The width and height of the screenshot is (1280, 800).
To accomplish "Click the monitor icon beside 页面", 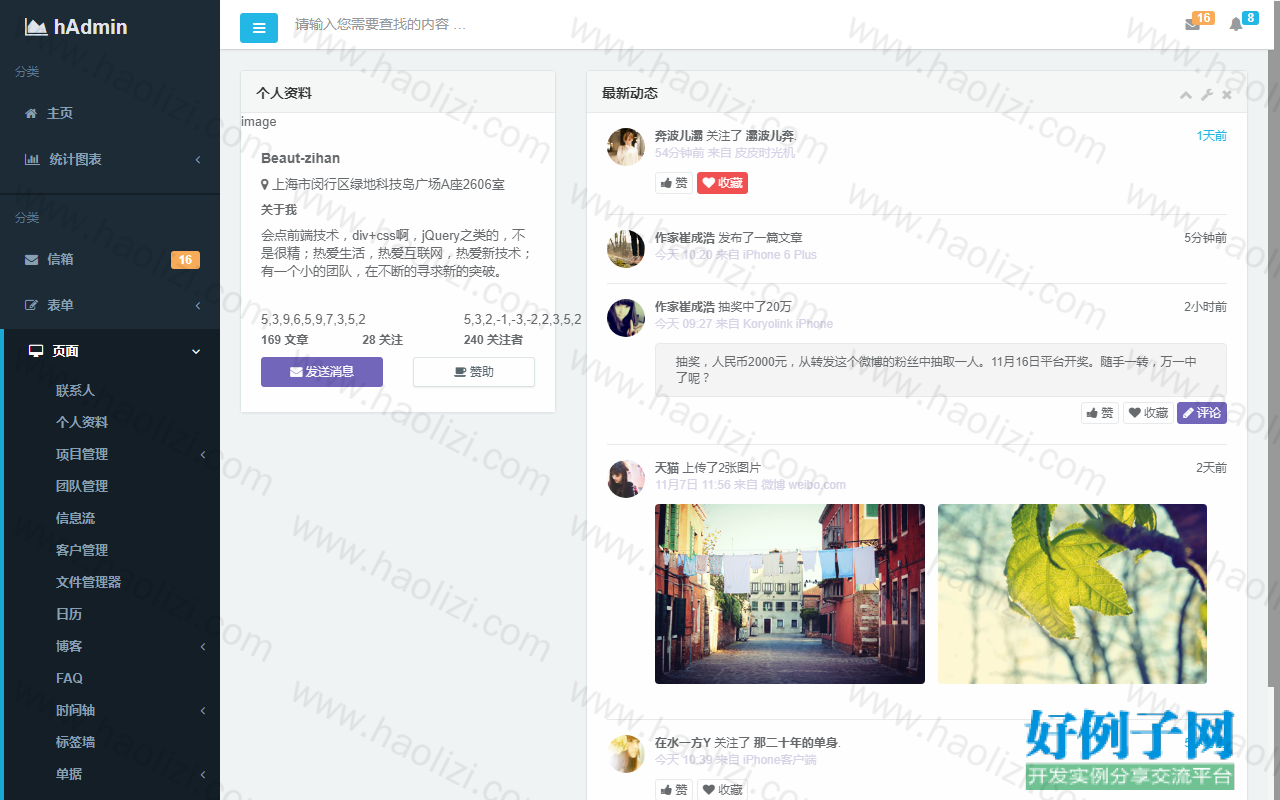I will click(36, 351).
